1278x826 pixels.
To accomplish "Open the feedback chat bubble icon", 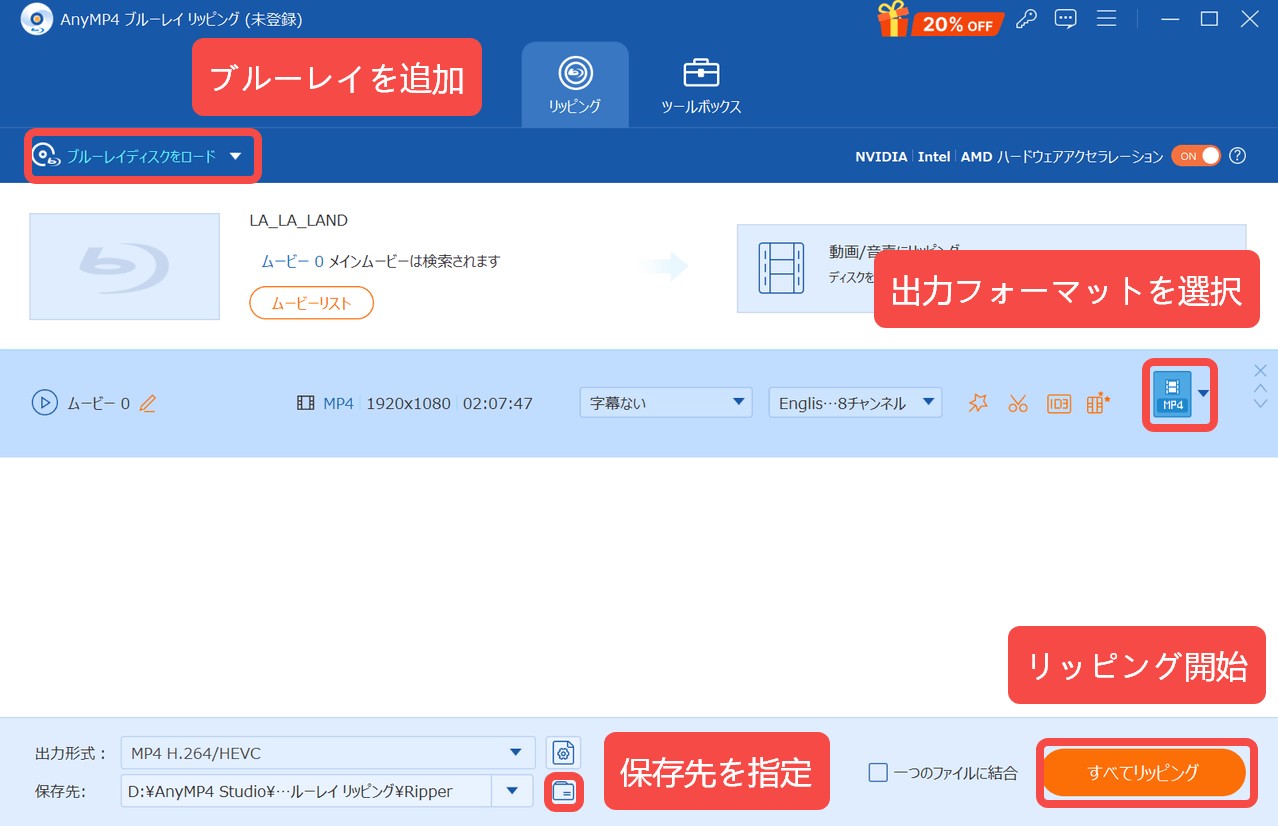I will pos(1066,19).
